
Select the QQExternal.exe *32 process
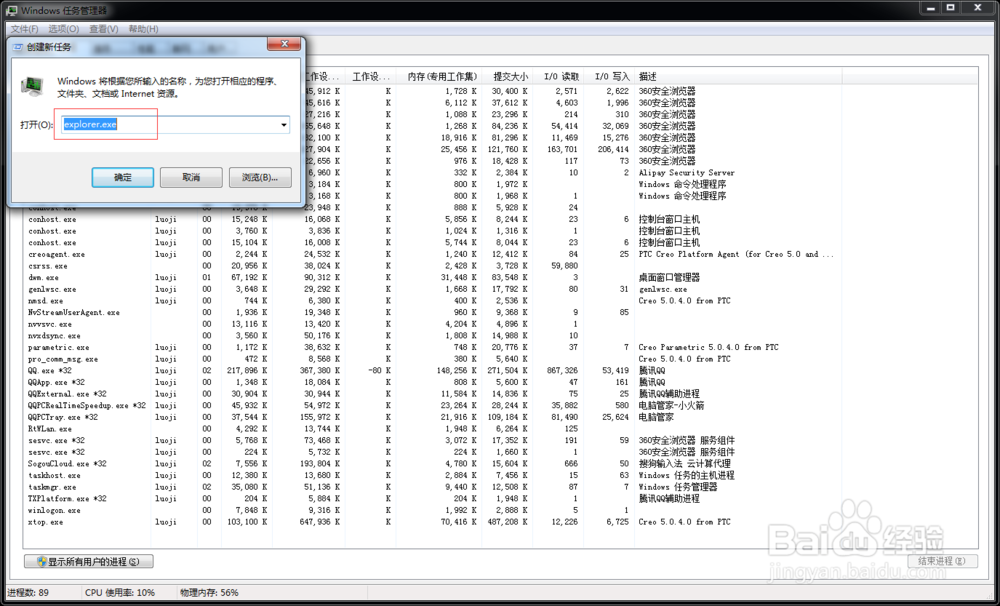pyautogui.click(x=67, y=394)
